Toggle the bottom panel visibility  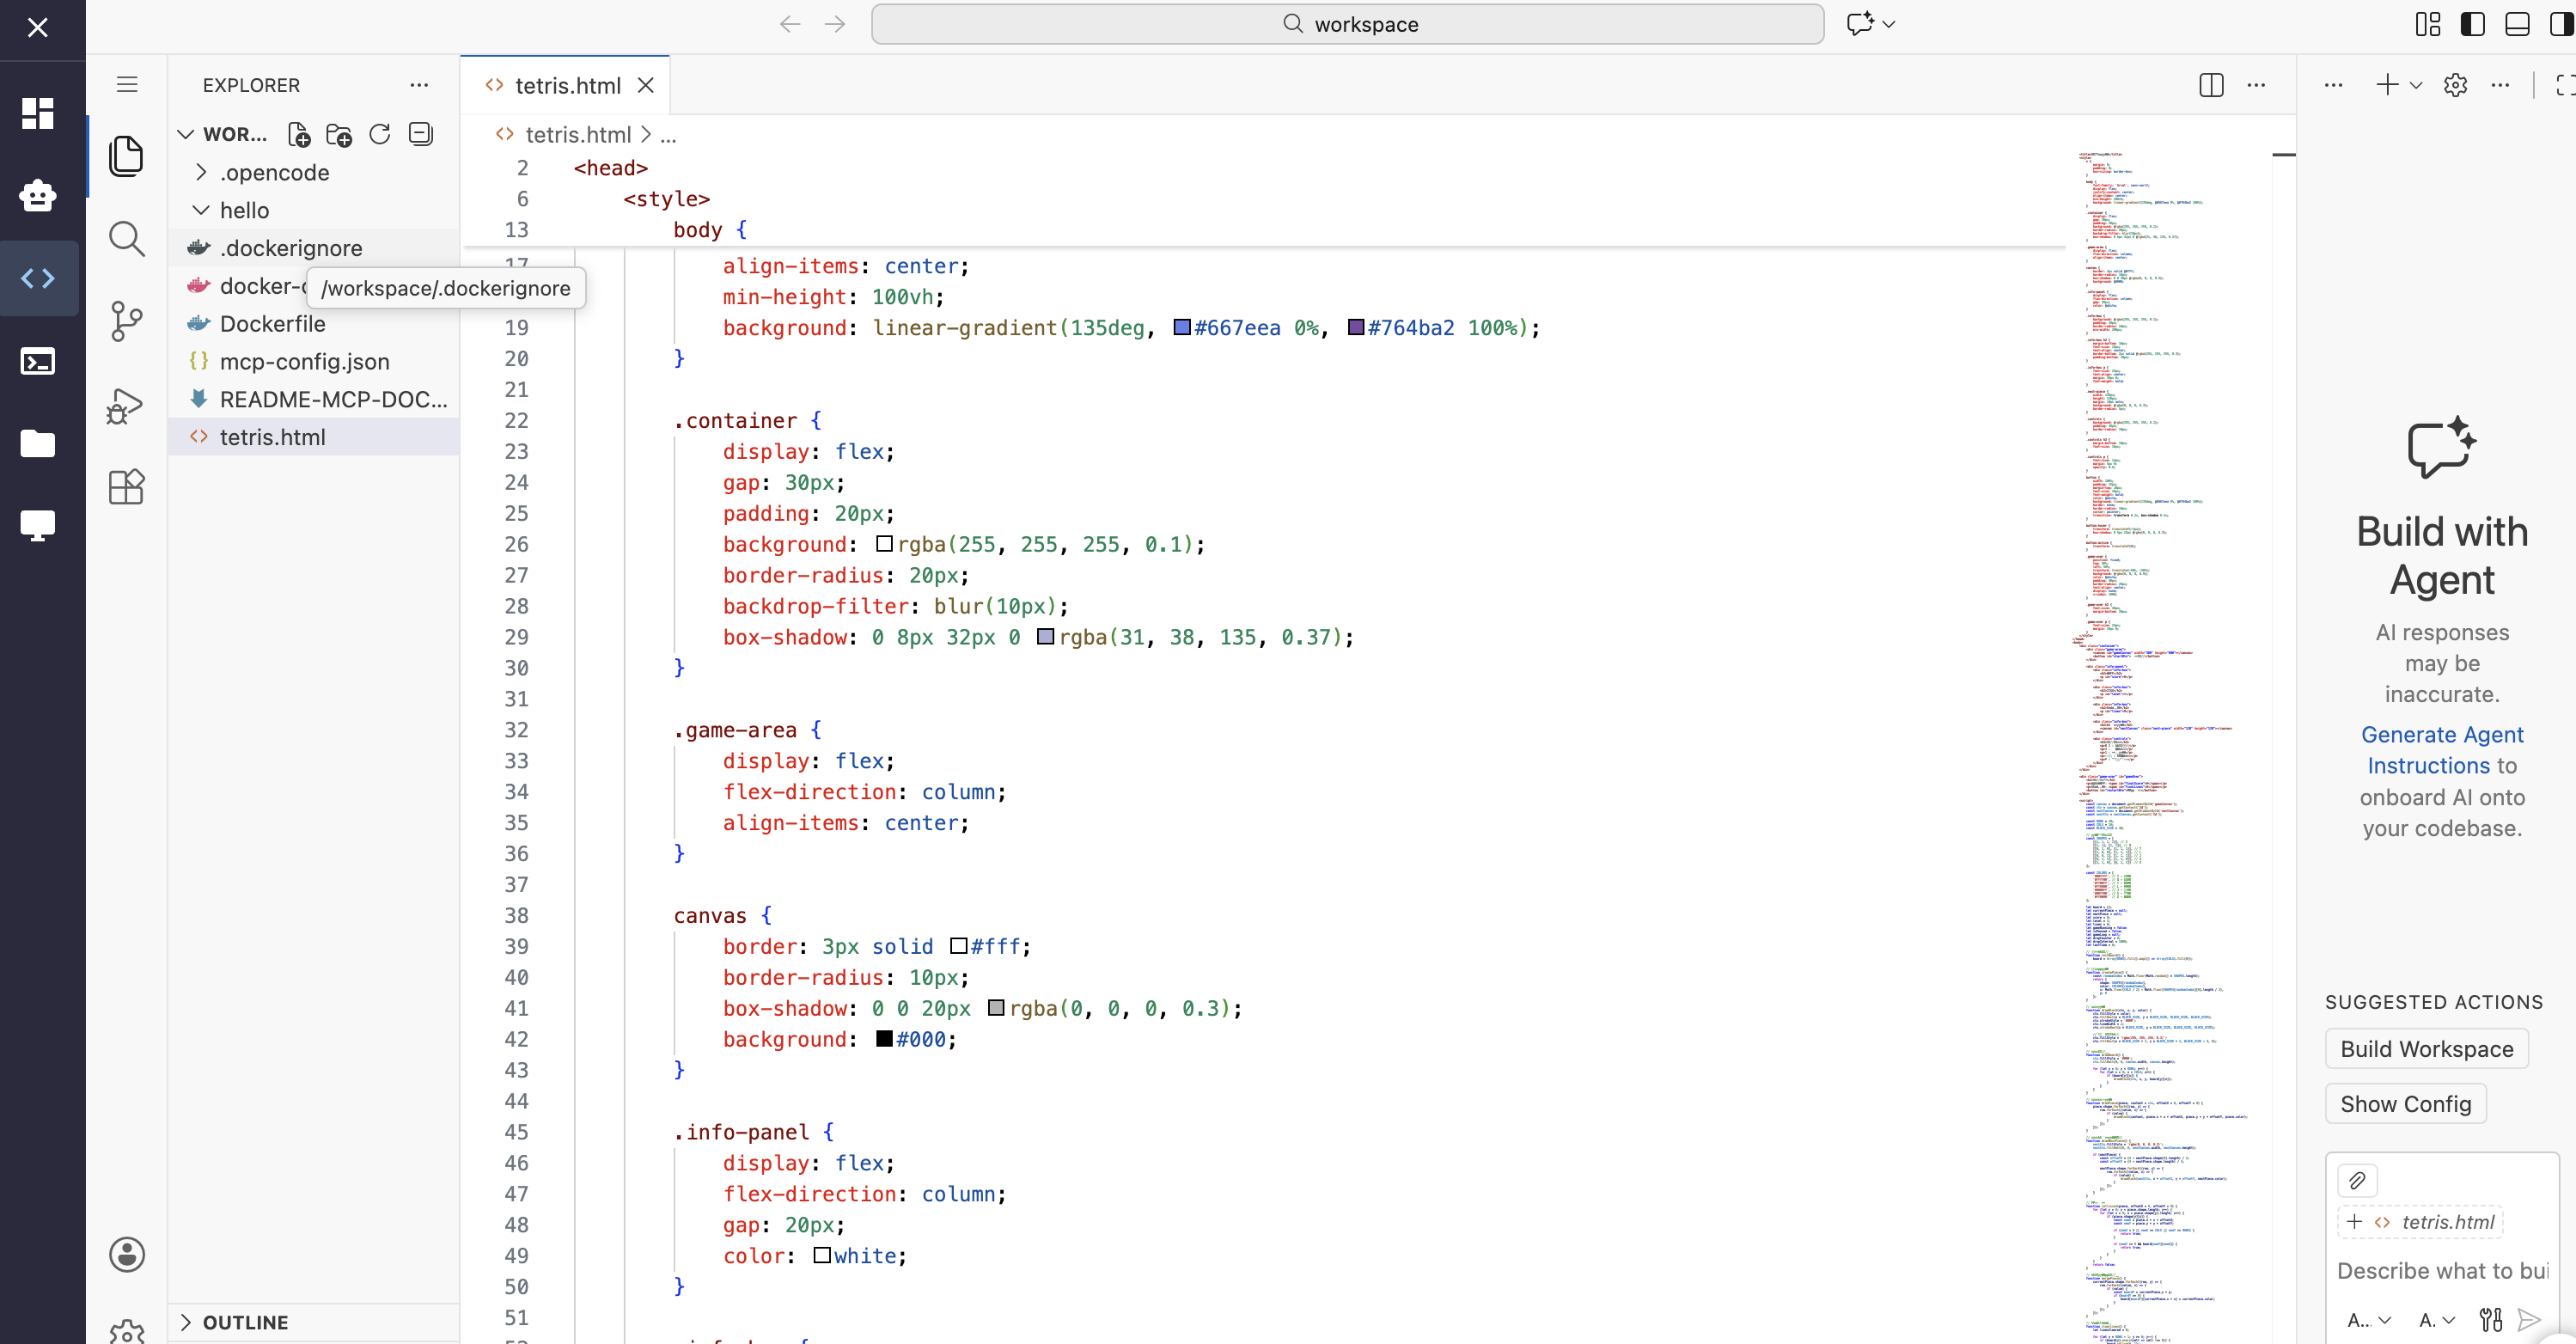2517,23
